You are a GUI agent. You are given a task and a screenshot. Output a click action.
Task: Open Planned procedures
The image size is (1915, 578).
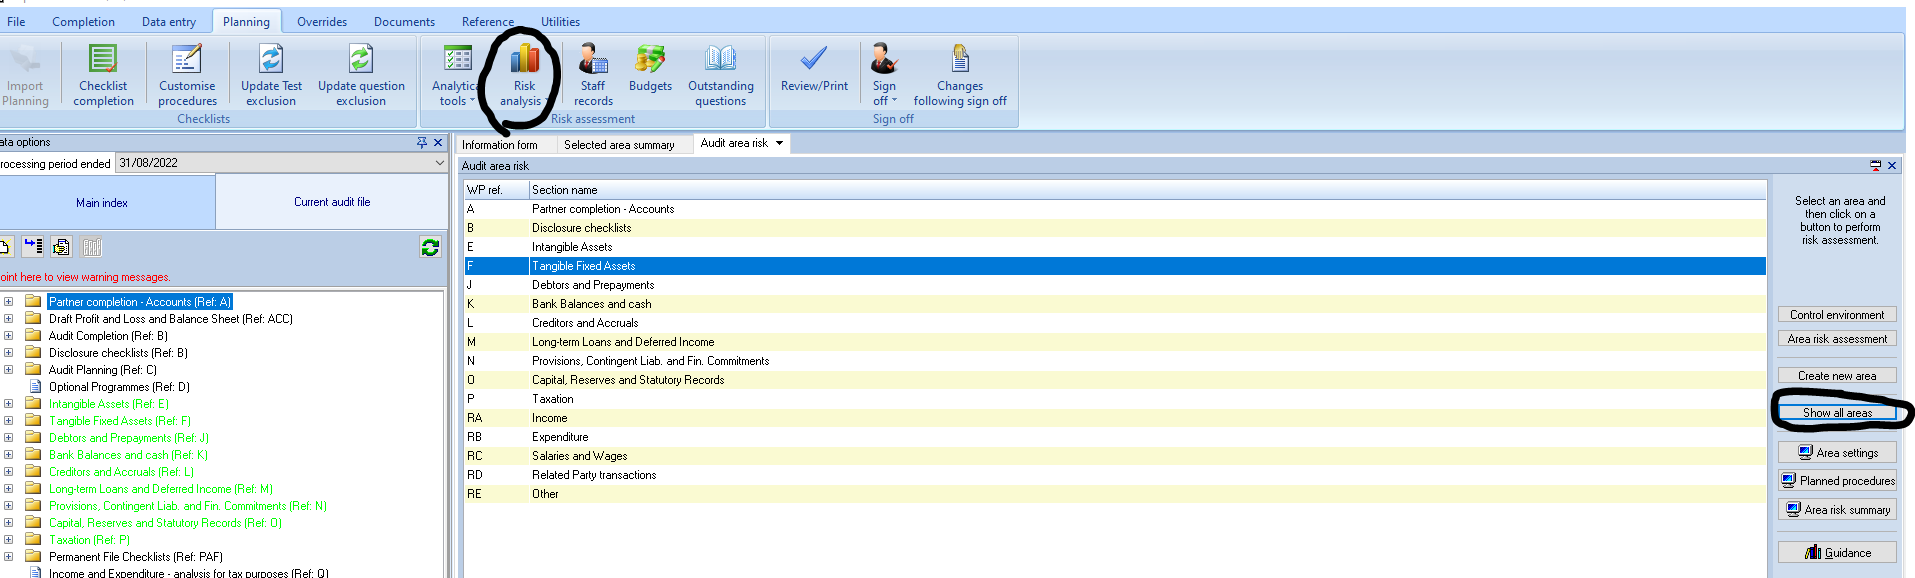(x=1837, y=481)
